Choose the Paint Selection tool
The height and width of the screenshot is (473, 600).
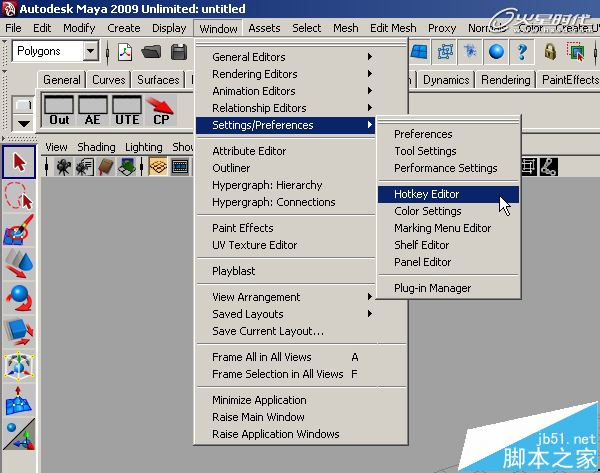click(19, 230)
